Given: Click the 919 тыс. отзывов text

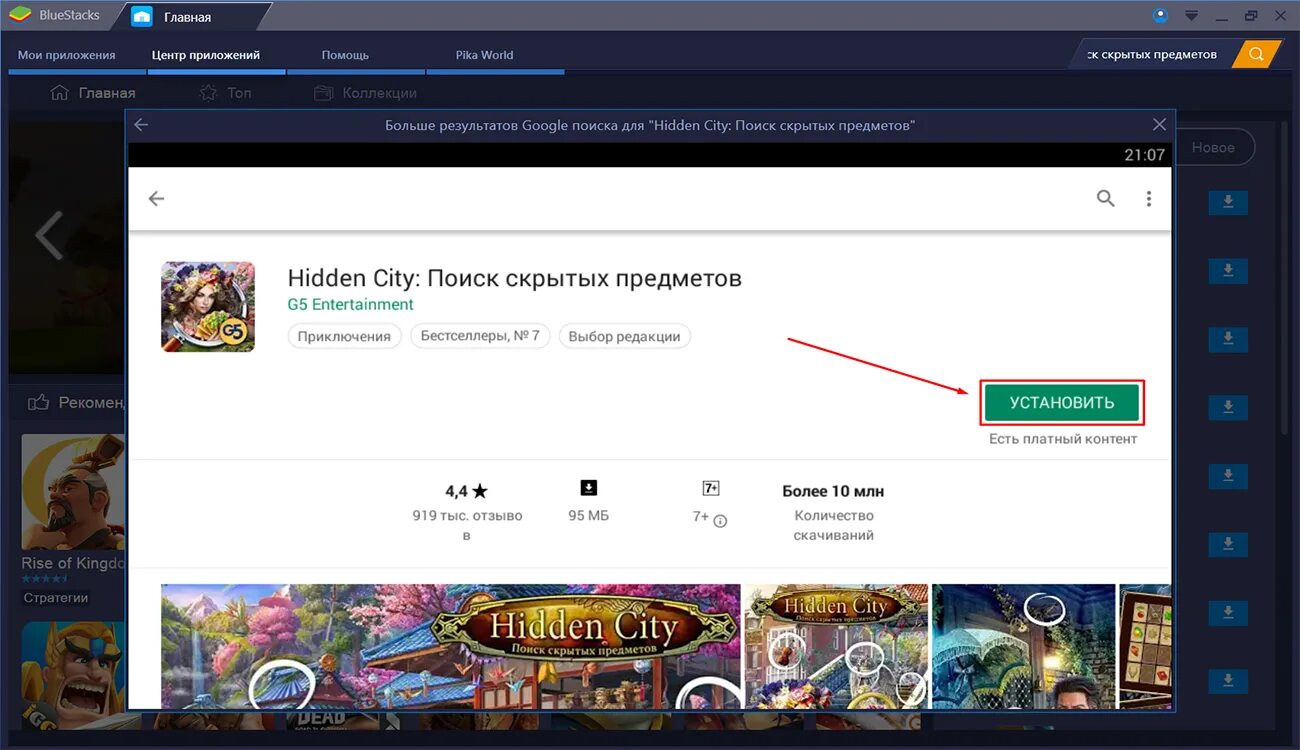Looking at the screenshot, I should point(467,525).
